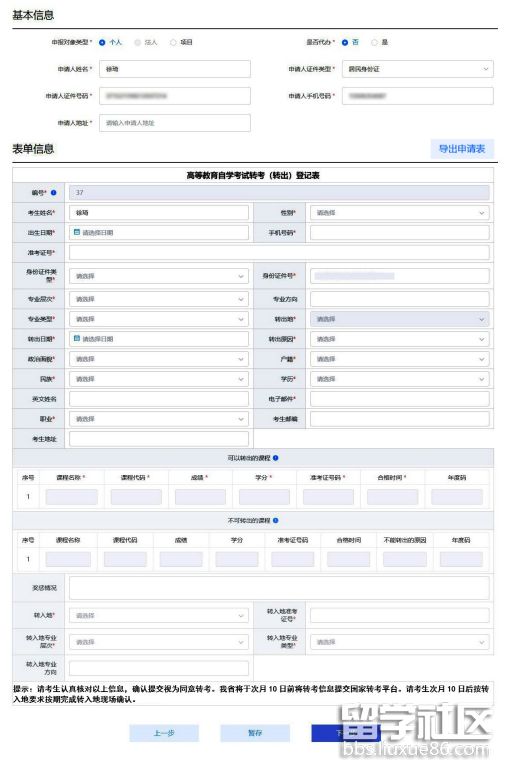
Task: Click the 转出日期 date field
Action: point(158,339)
